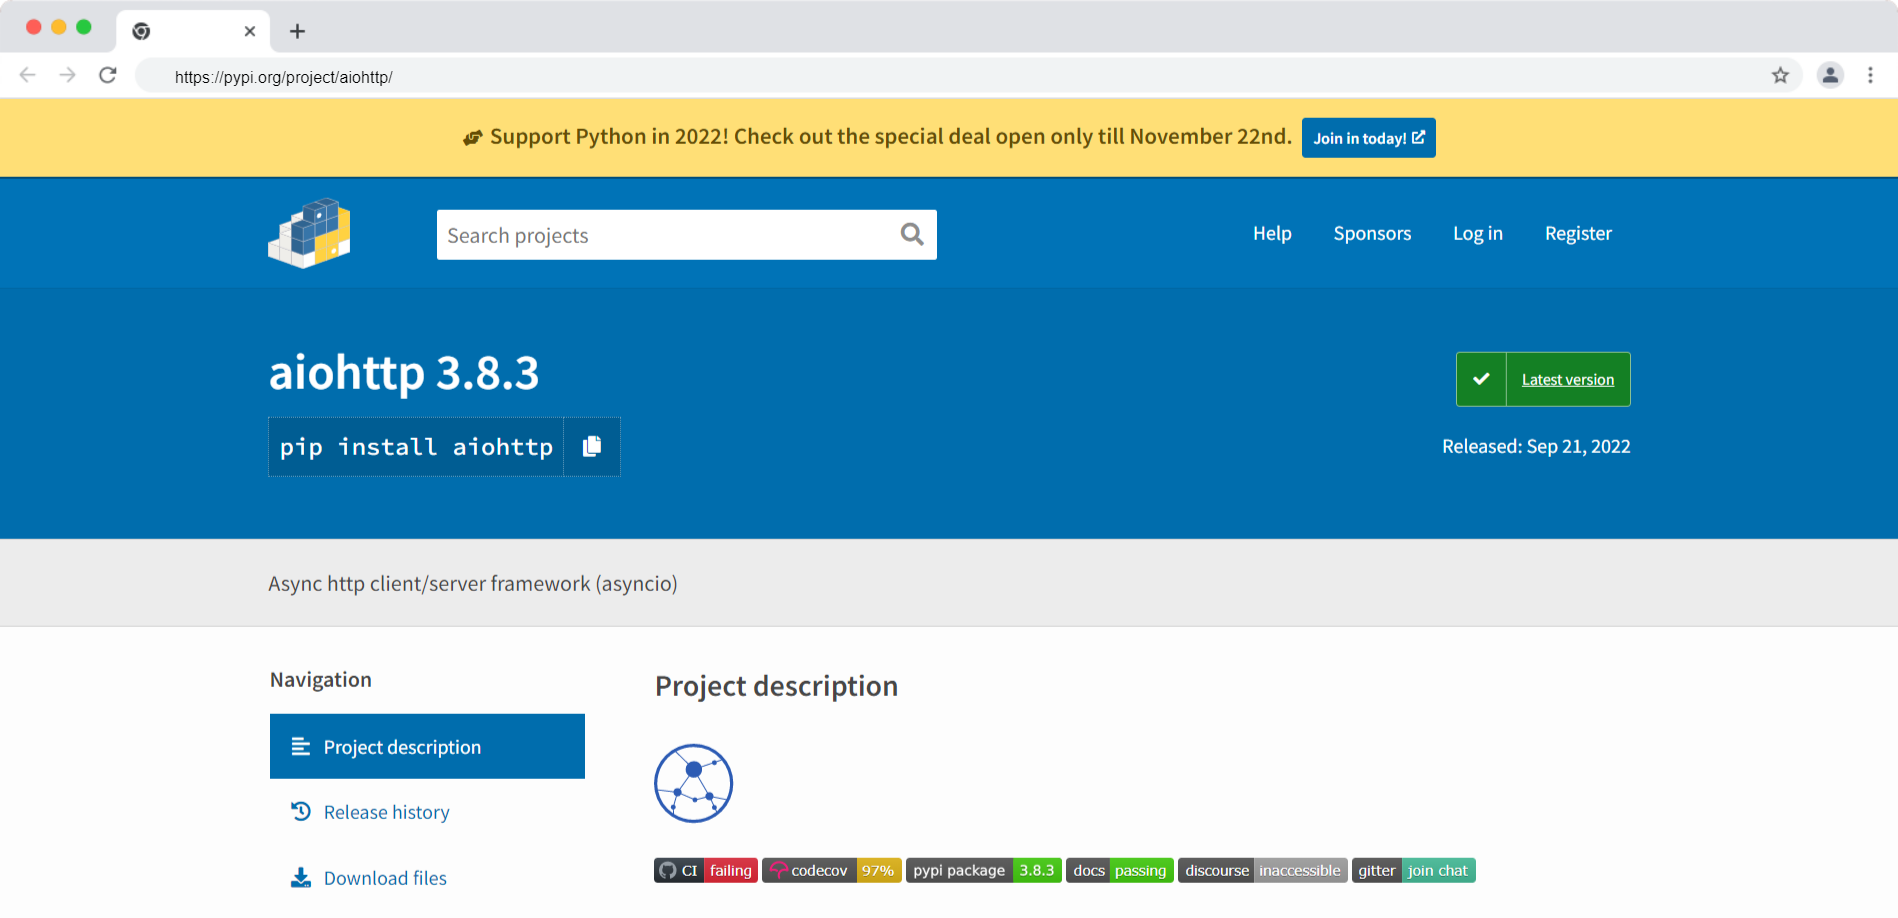This screenshot has height=918, width=1898.
Task: Click the Latest version button
Action: (x=1543, y=379)
